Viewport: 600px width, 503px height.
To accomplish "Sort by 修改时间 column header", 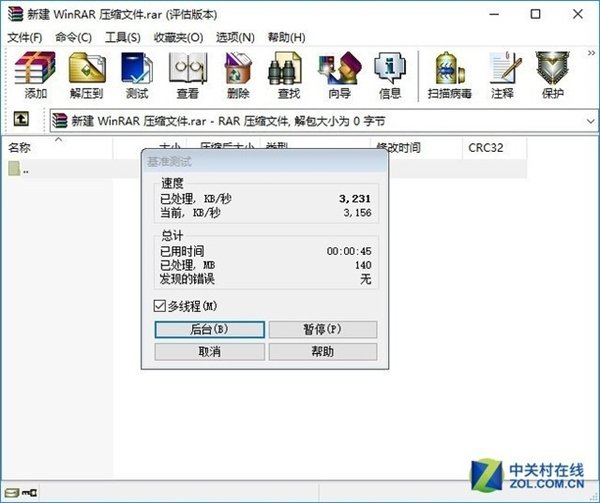I will tap(417, 148).
